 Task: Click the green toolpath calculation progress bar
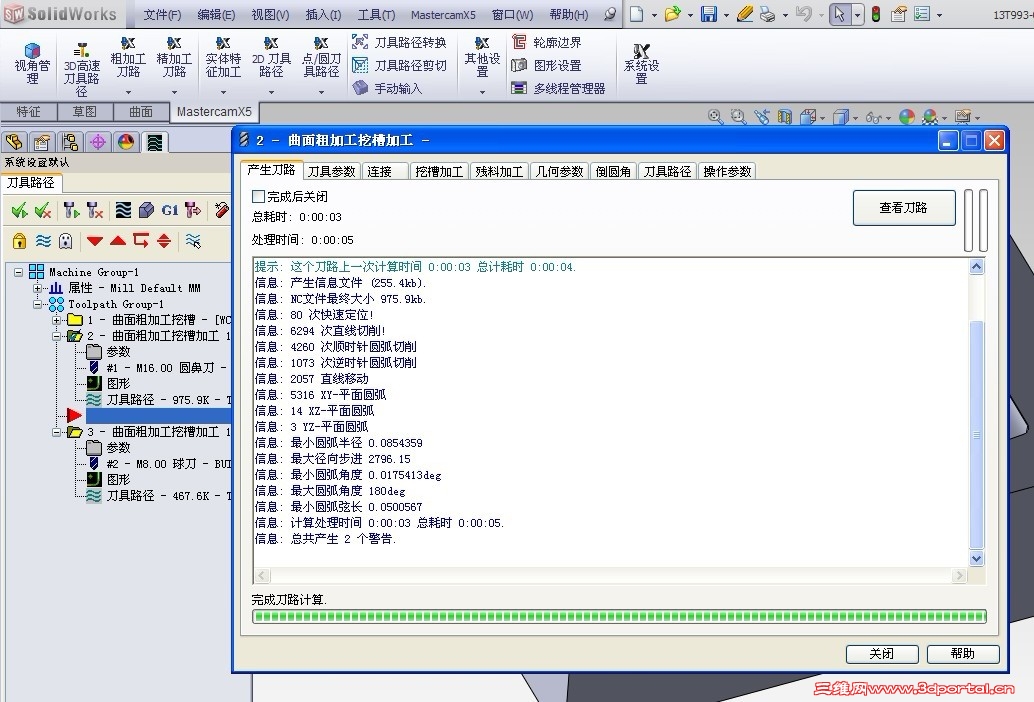[619, 616]
